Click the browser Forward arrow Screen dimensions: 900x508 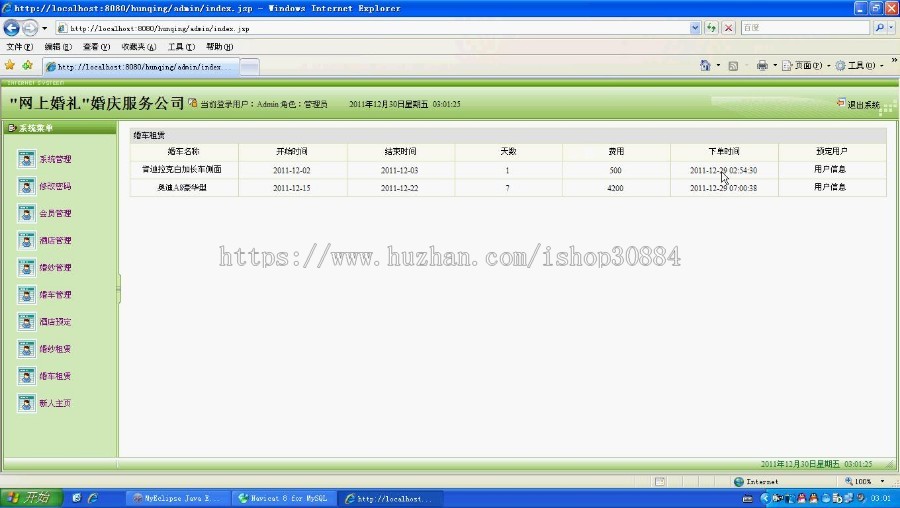30,28
